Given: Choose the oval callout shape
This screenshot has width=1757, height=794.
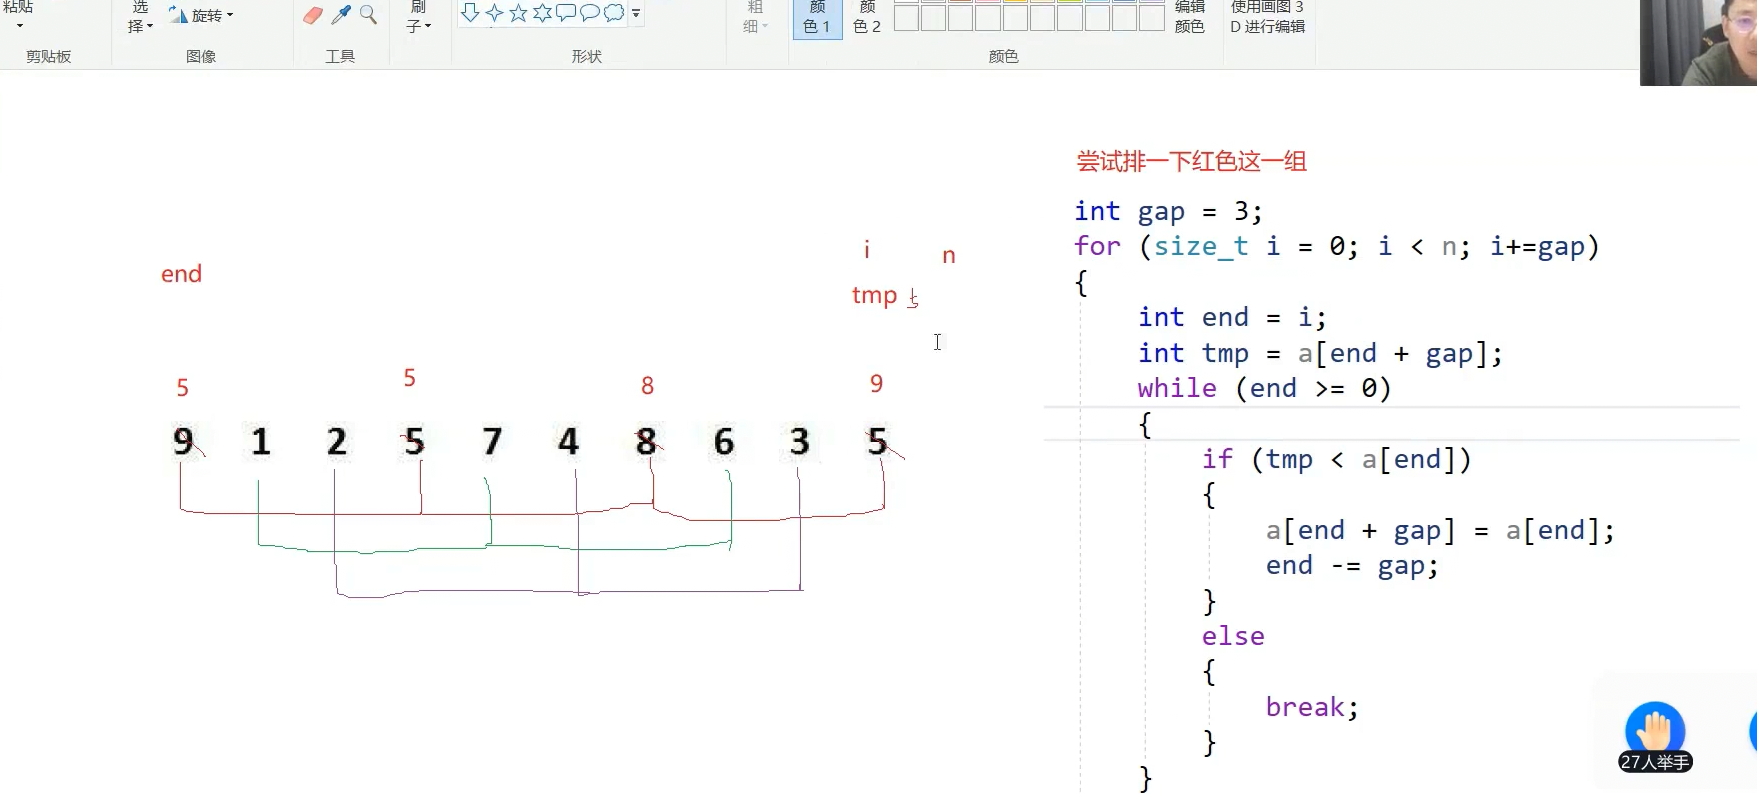Looking at the screenshot, I should tap(590, 13).
